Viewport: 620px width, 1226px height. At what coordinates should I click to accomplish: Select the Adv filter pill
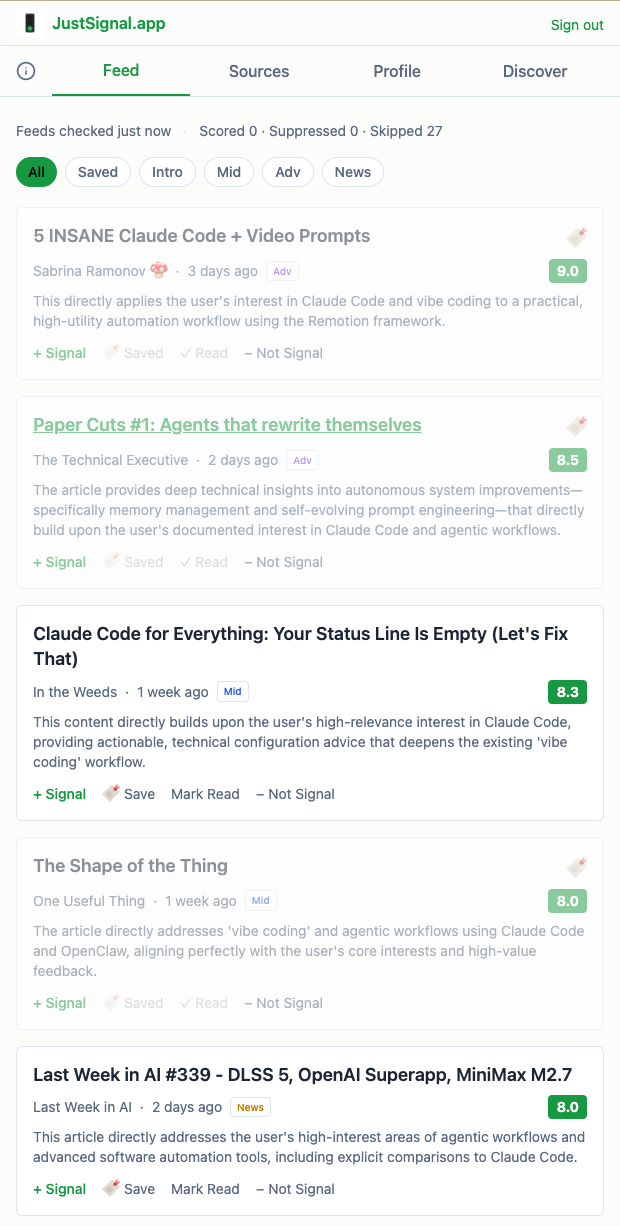287,172
